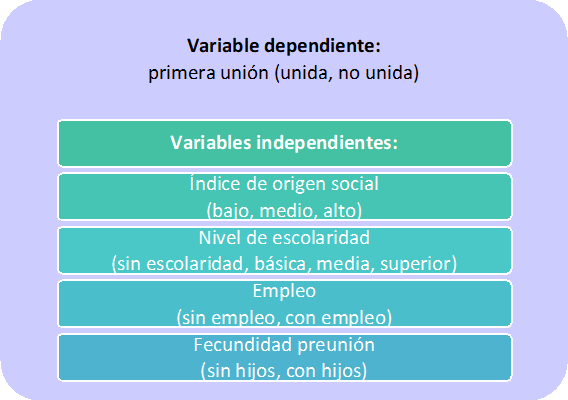Select the 'primera unión' text

coord(208,73)
